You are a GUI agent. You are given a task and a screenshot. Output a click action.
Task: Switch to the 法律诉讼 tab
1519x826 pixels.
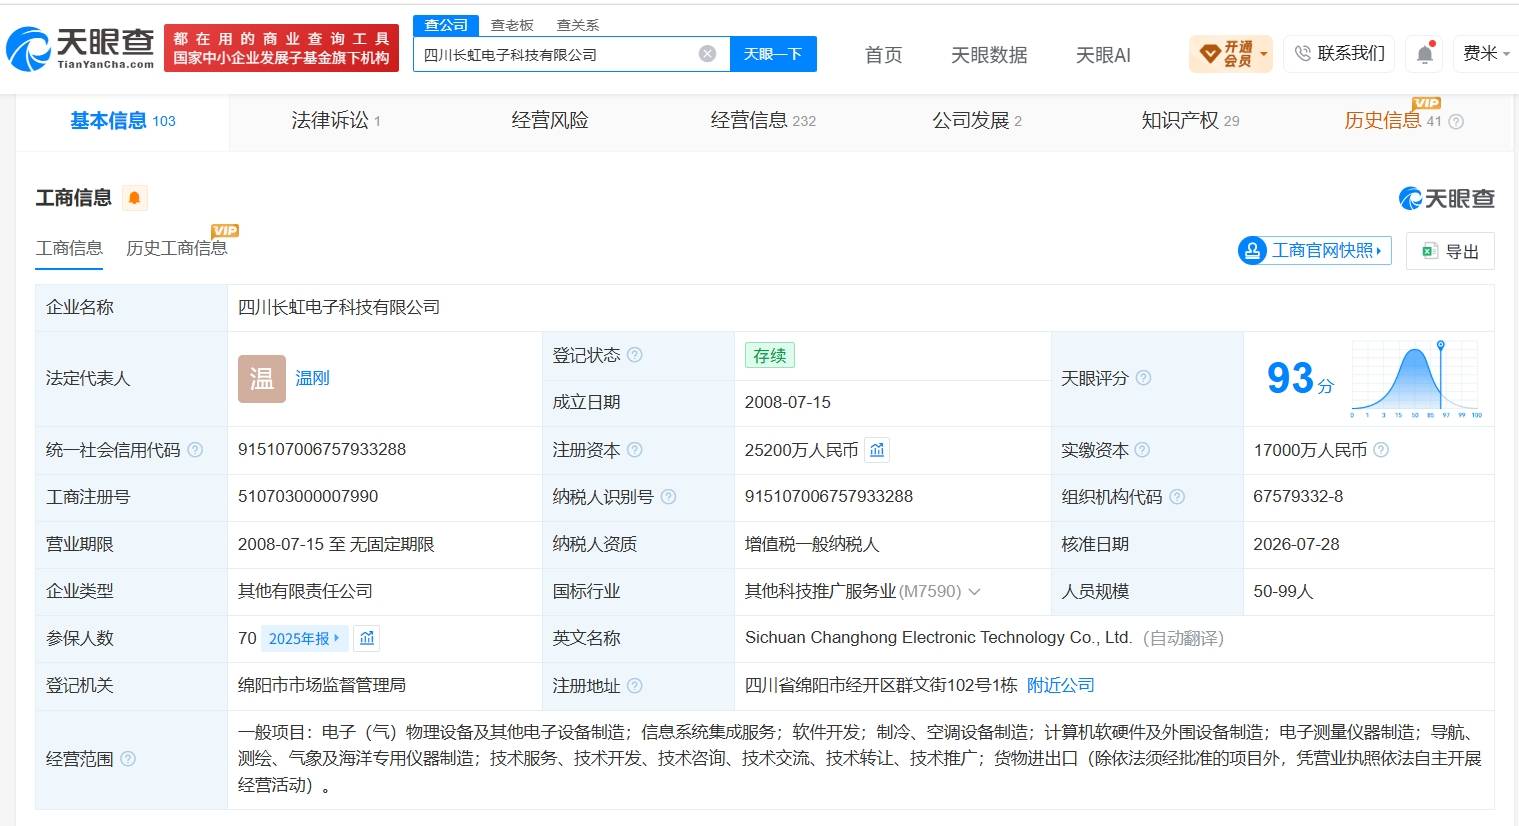tap(335, 121)
